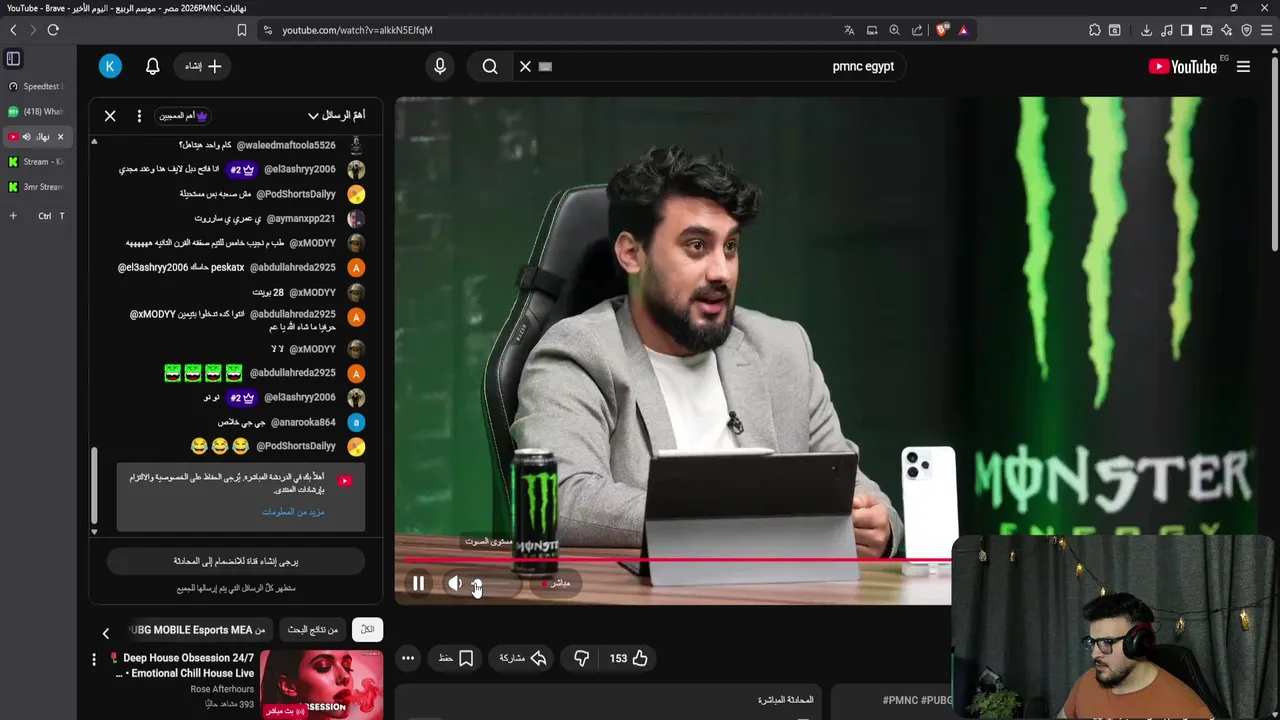Submit search with magnifier icon
Viewport: 1280px width, 720px height.
490,67
